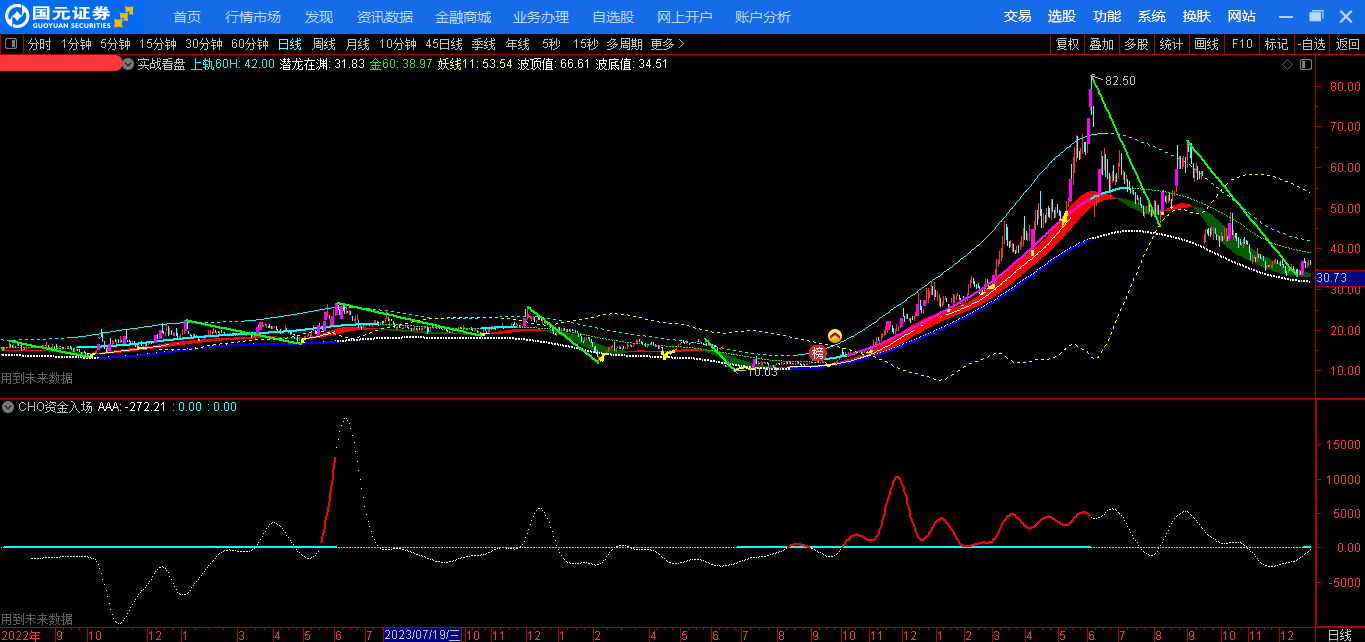Click the 返回 button
1365x642 pixels.
click(x=1348, y=44)
